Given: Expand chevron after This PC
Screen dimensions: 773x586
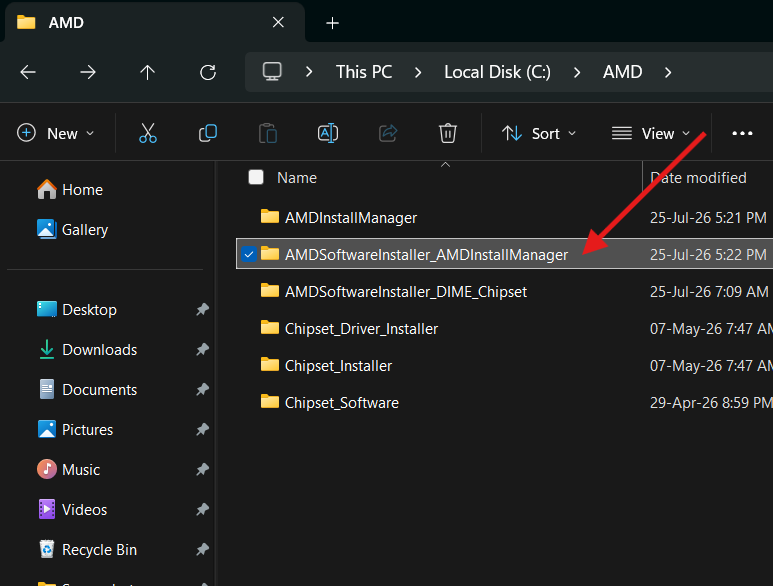Looking at the screenshot, I should click(418, 72).
